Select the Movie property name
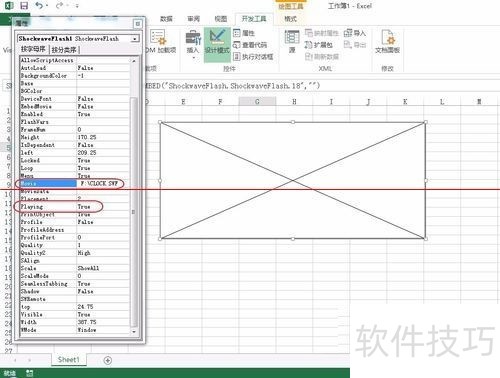Image resolution: width=500 pixels, height=378 pixels. (48, 183)
